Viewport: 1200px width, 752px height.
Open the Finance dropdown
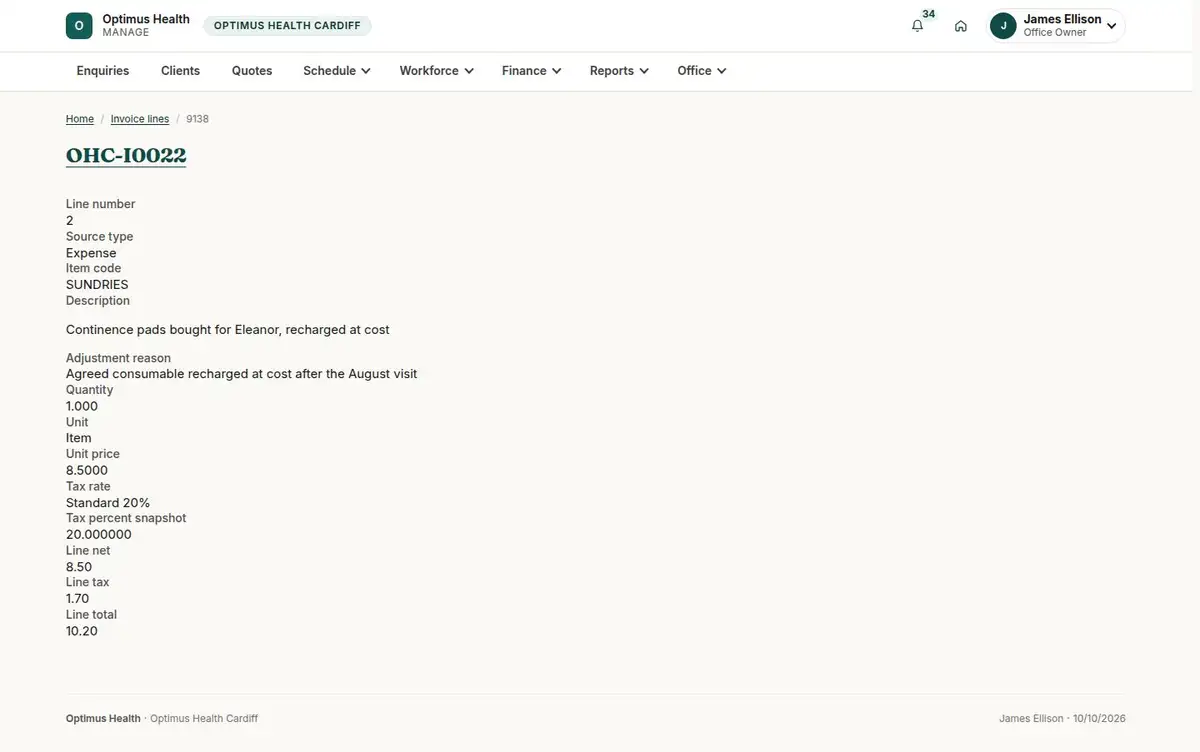click(x=531, y=71)
